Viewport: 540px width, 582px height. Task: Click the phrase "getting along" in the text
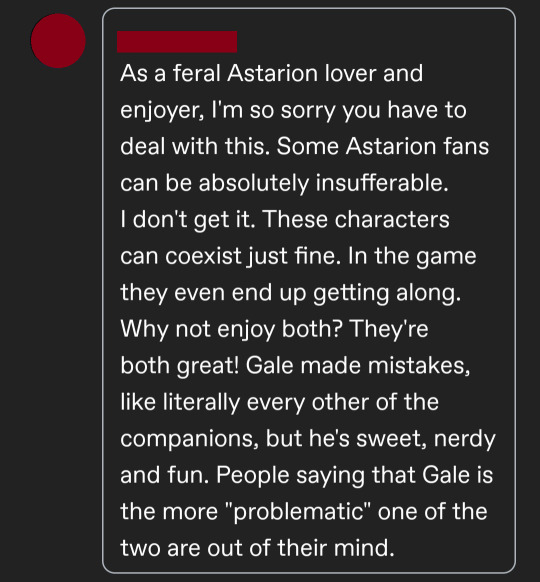click(384, 293)
